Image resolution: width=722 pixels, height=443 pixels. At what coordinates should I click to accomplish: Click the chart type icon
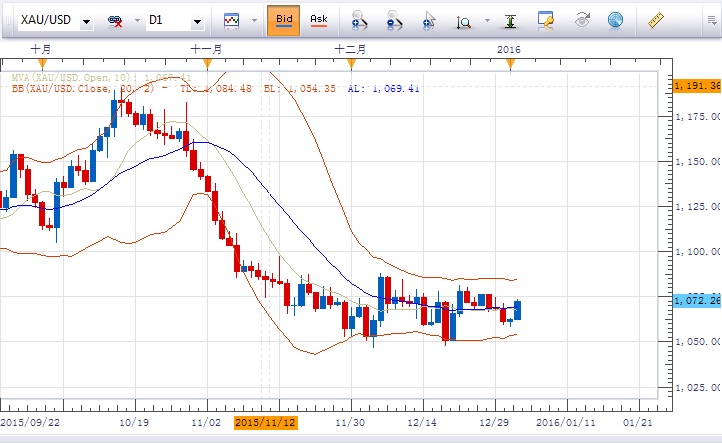pyautogui.click(x=231, y=21)
